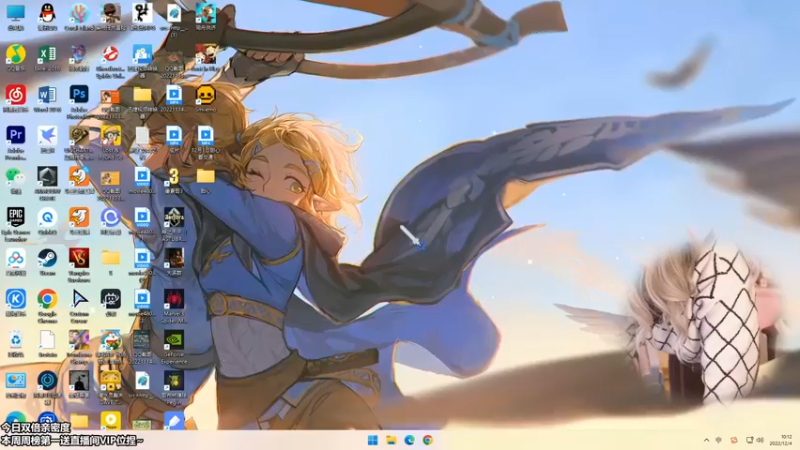Open the taskbar clock and date
Screen dimensions: 800x450
(783, 440)
